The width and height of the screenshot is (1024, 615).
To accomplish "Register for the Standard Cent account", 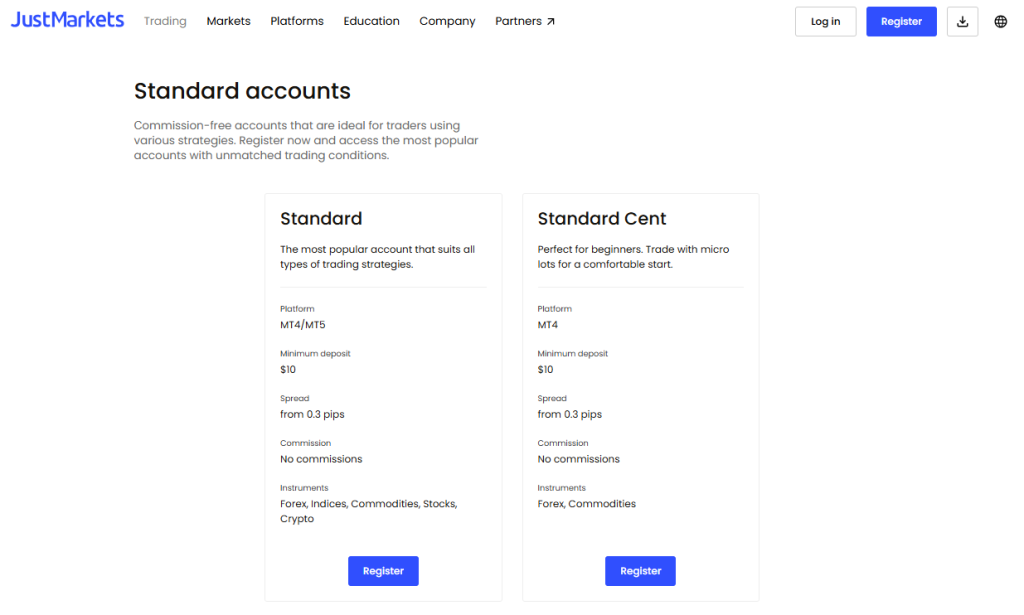I will 640,571.
